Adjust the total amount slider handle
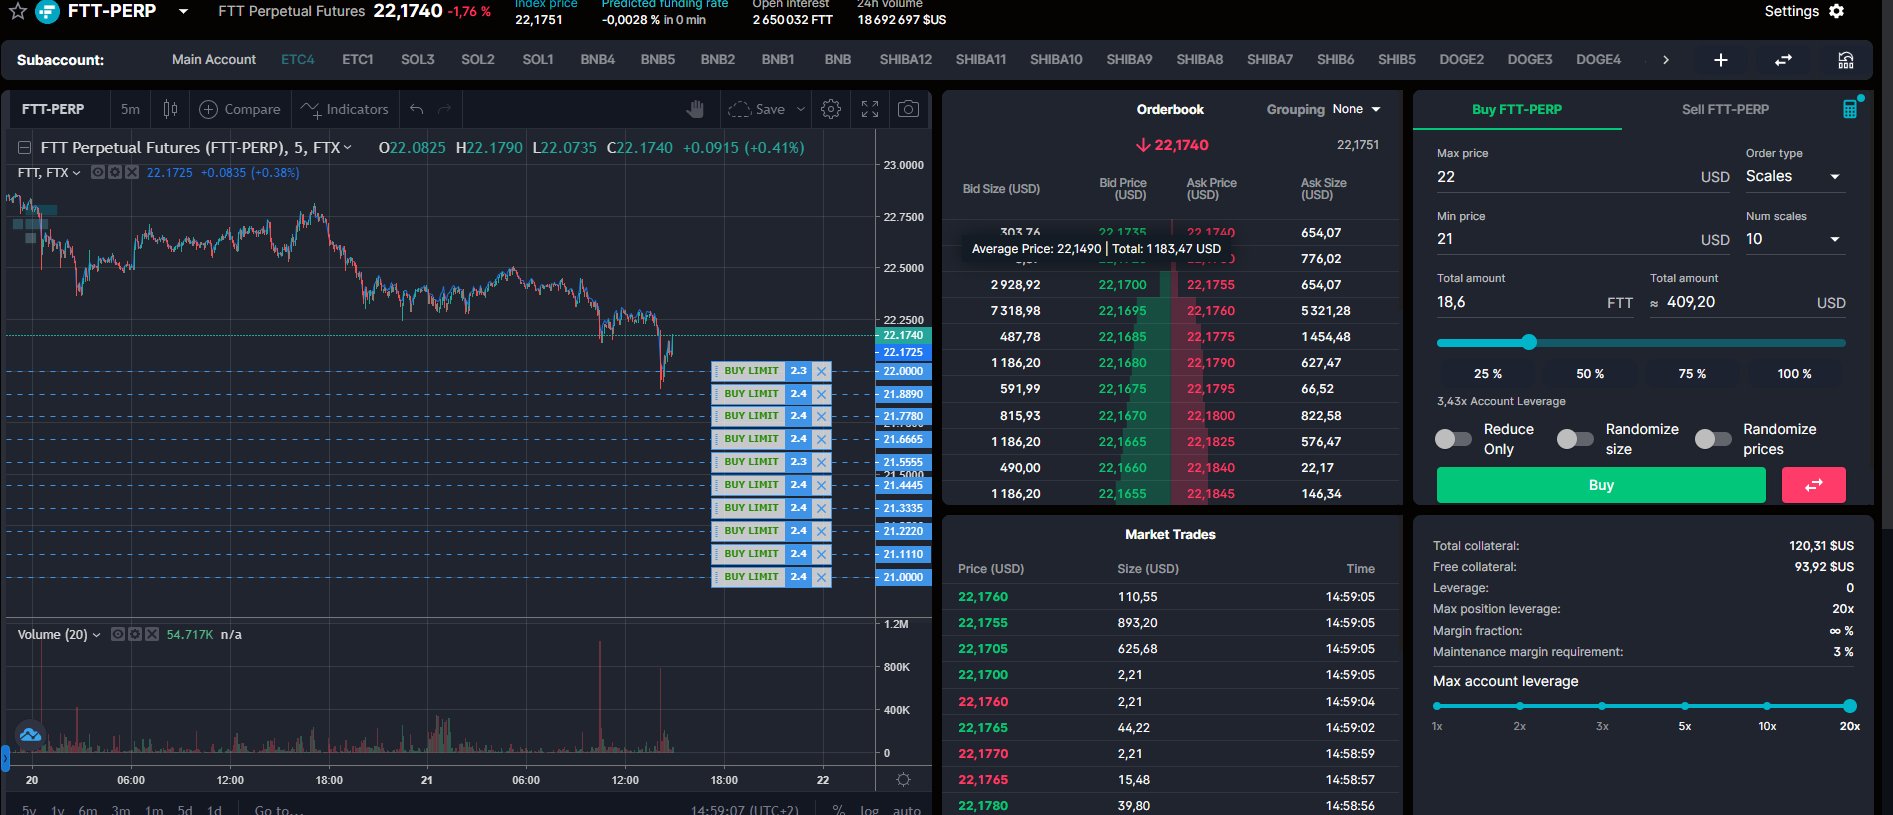 [1529, 342]
